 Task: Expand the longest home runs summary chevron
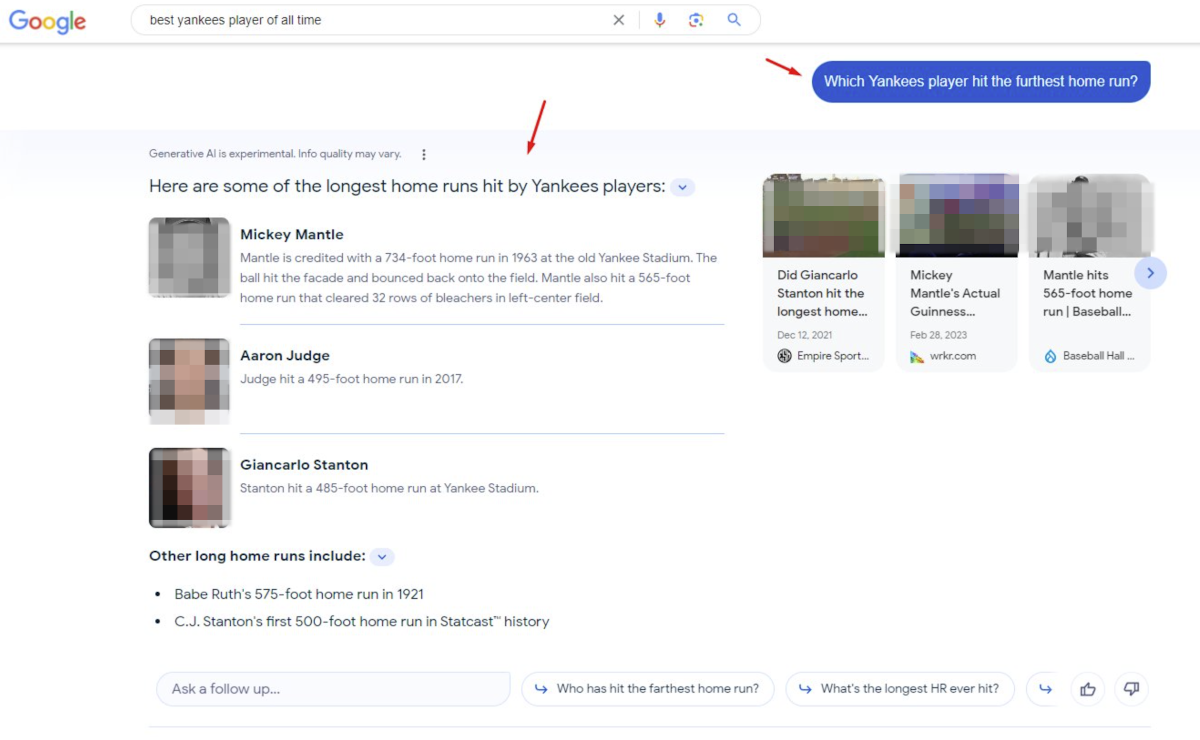tap(682, 187)
